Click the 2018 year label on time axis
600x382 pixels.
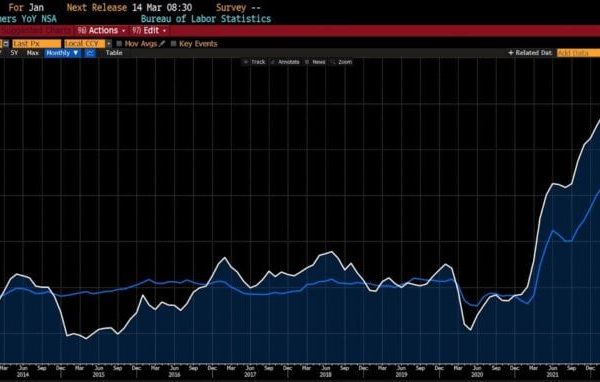325,375
